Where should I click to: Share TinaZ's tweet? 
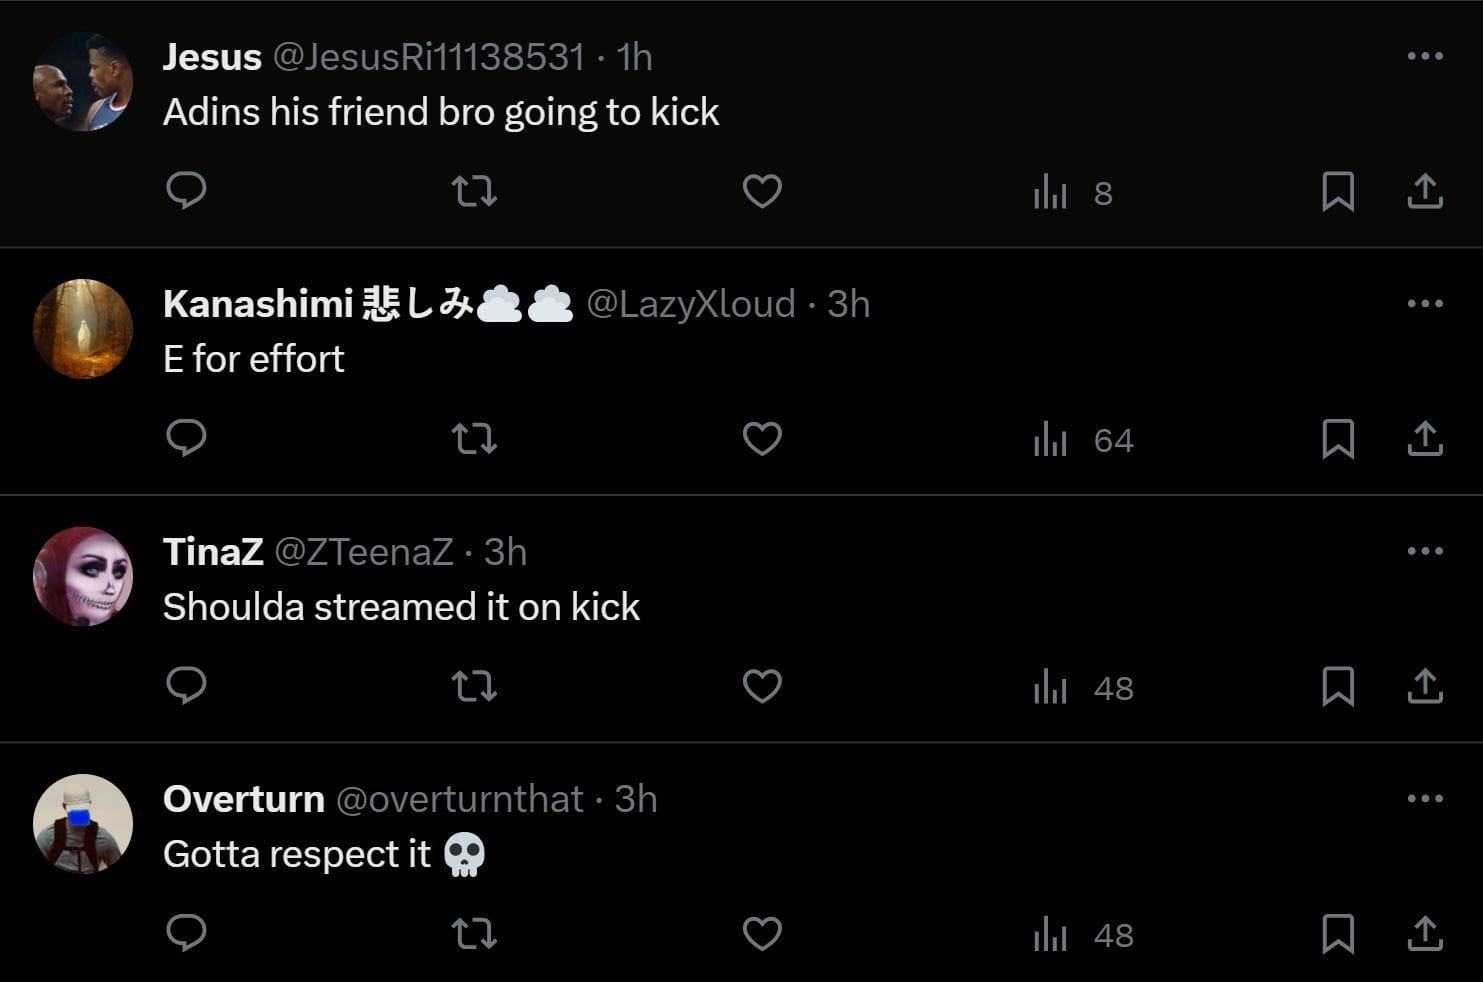[x=1424, y=687]
